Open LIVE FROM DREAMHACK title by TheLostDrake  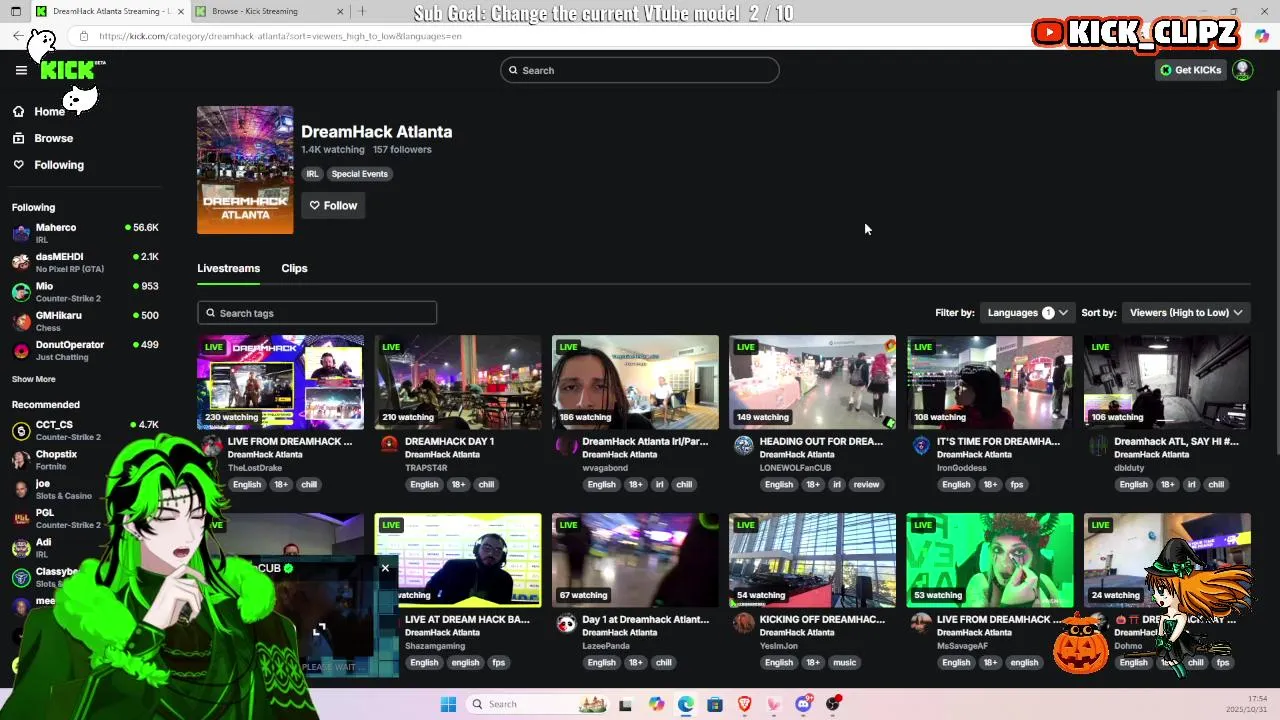tap(290, 441)
